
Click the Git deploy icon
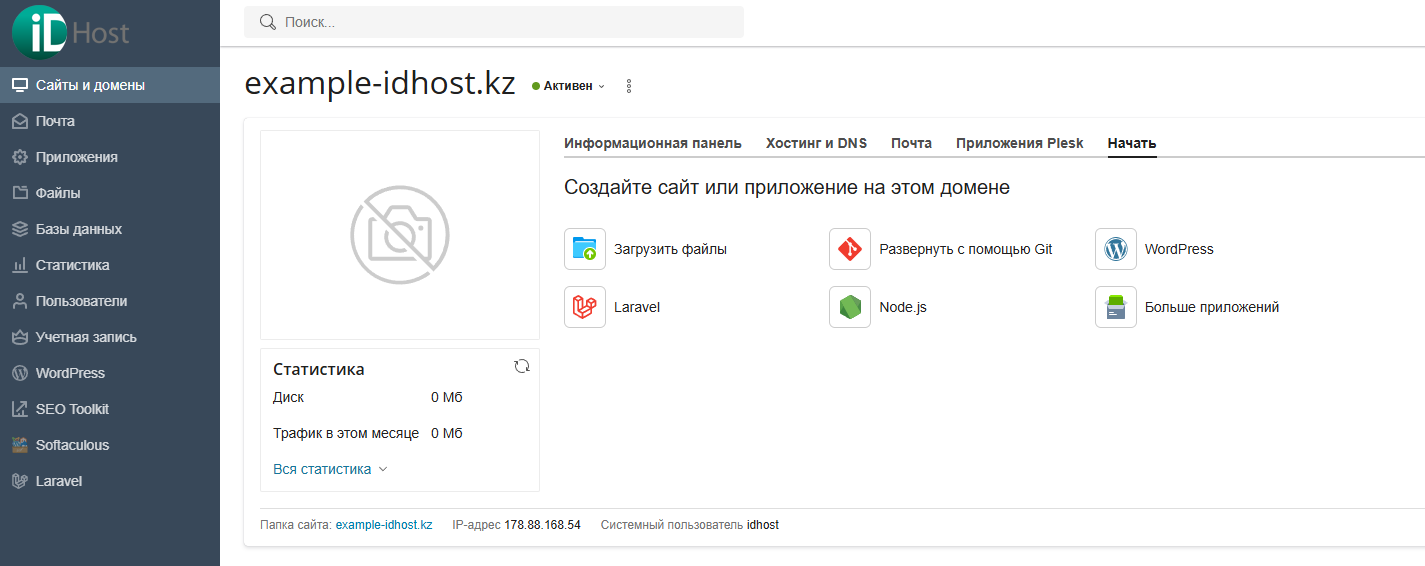850,249
